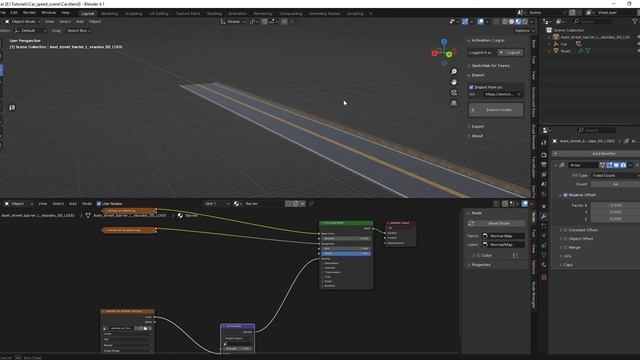Toggle Array modifier render display icon
This screenshot has height=360, width=640.
point(623,165)
